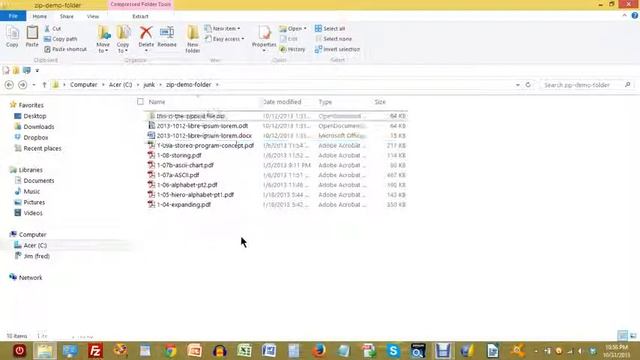The height and width of the screenshot is (360, 640).
Task: Go back with the back arrow
Action: 9,85
